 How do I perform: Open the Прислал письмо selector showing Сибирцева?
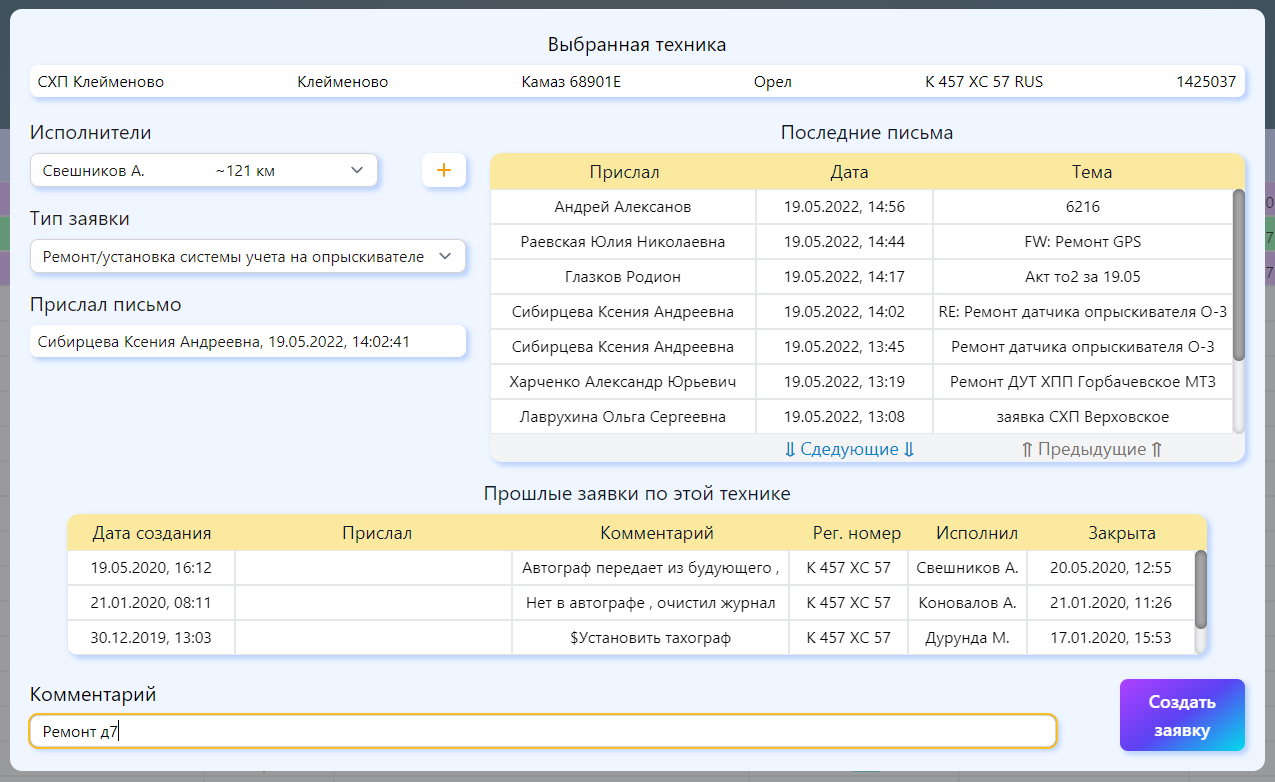point(247,341)
